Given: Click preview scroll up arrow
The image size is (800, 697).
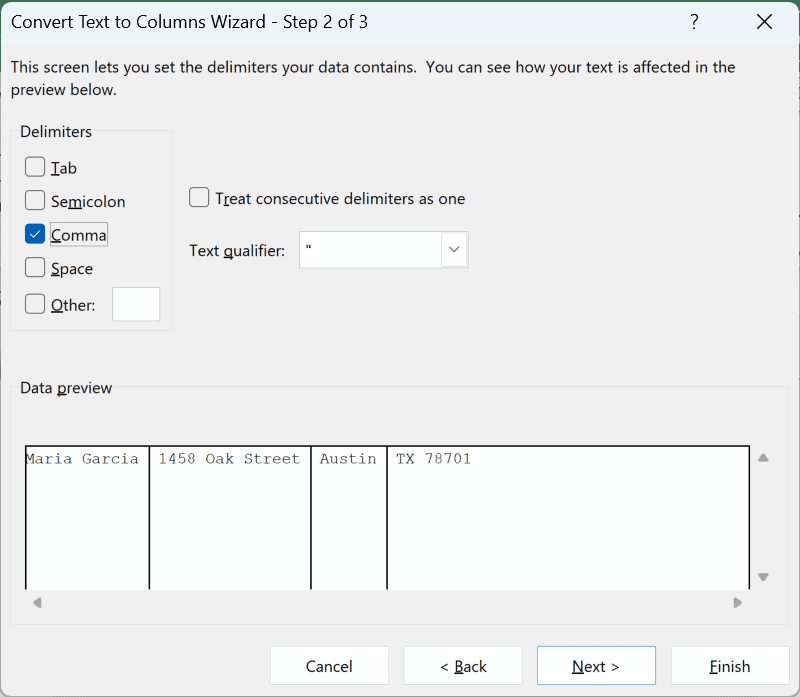Looking at the screenshot, I should [x=763, y=458].
